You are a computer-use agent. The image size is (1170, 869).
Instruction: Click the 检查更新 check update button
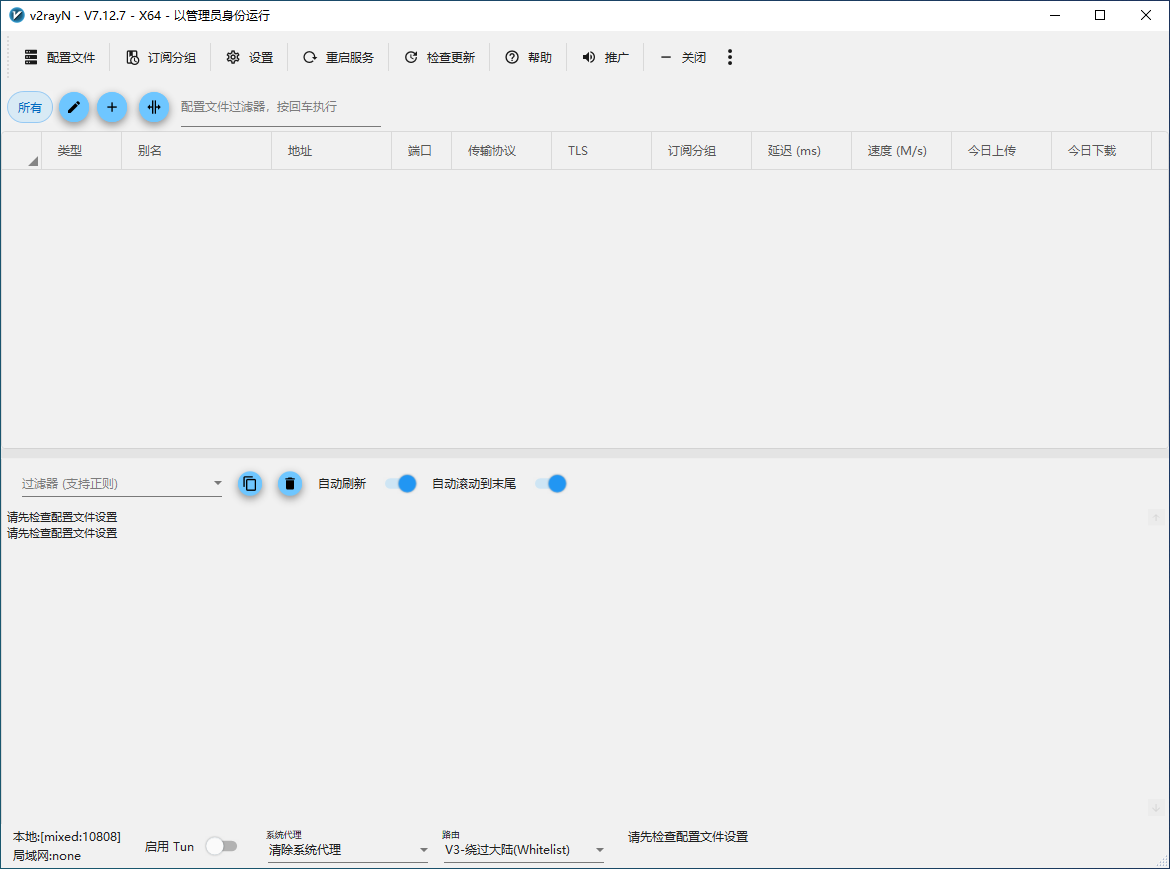[439, 58]
